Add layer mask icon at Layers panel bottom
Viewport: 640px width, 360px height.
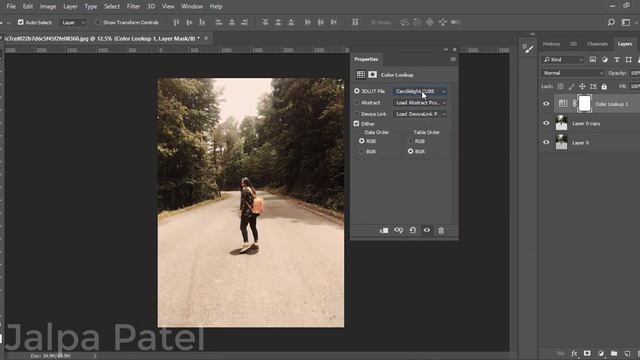pyautogui.click(x=587, y=353)
